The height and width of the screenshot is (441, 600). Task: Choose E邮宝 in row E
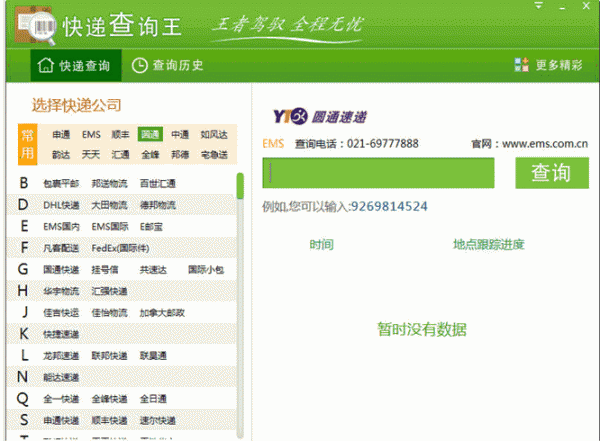pyautogui.click(x=151, y=227)
